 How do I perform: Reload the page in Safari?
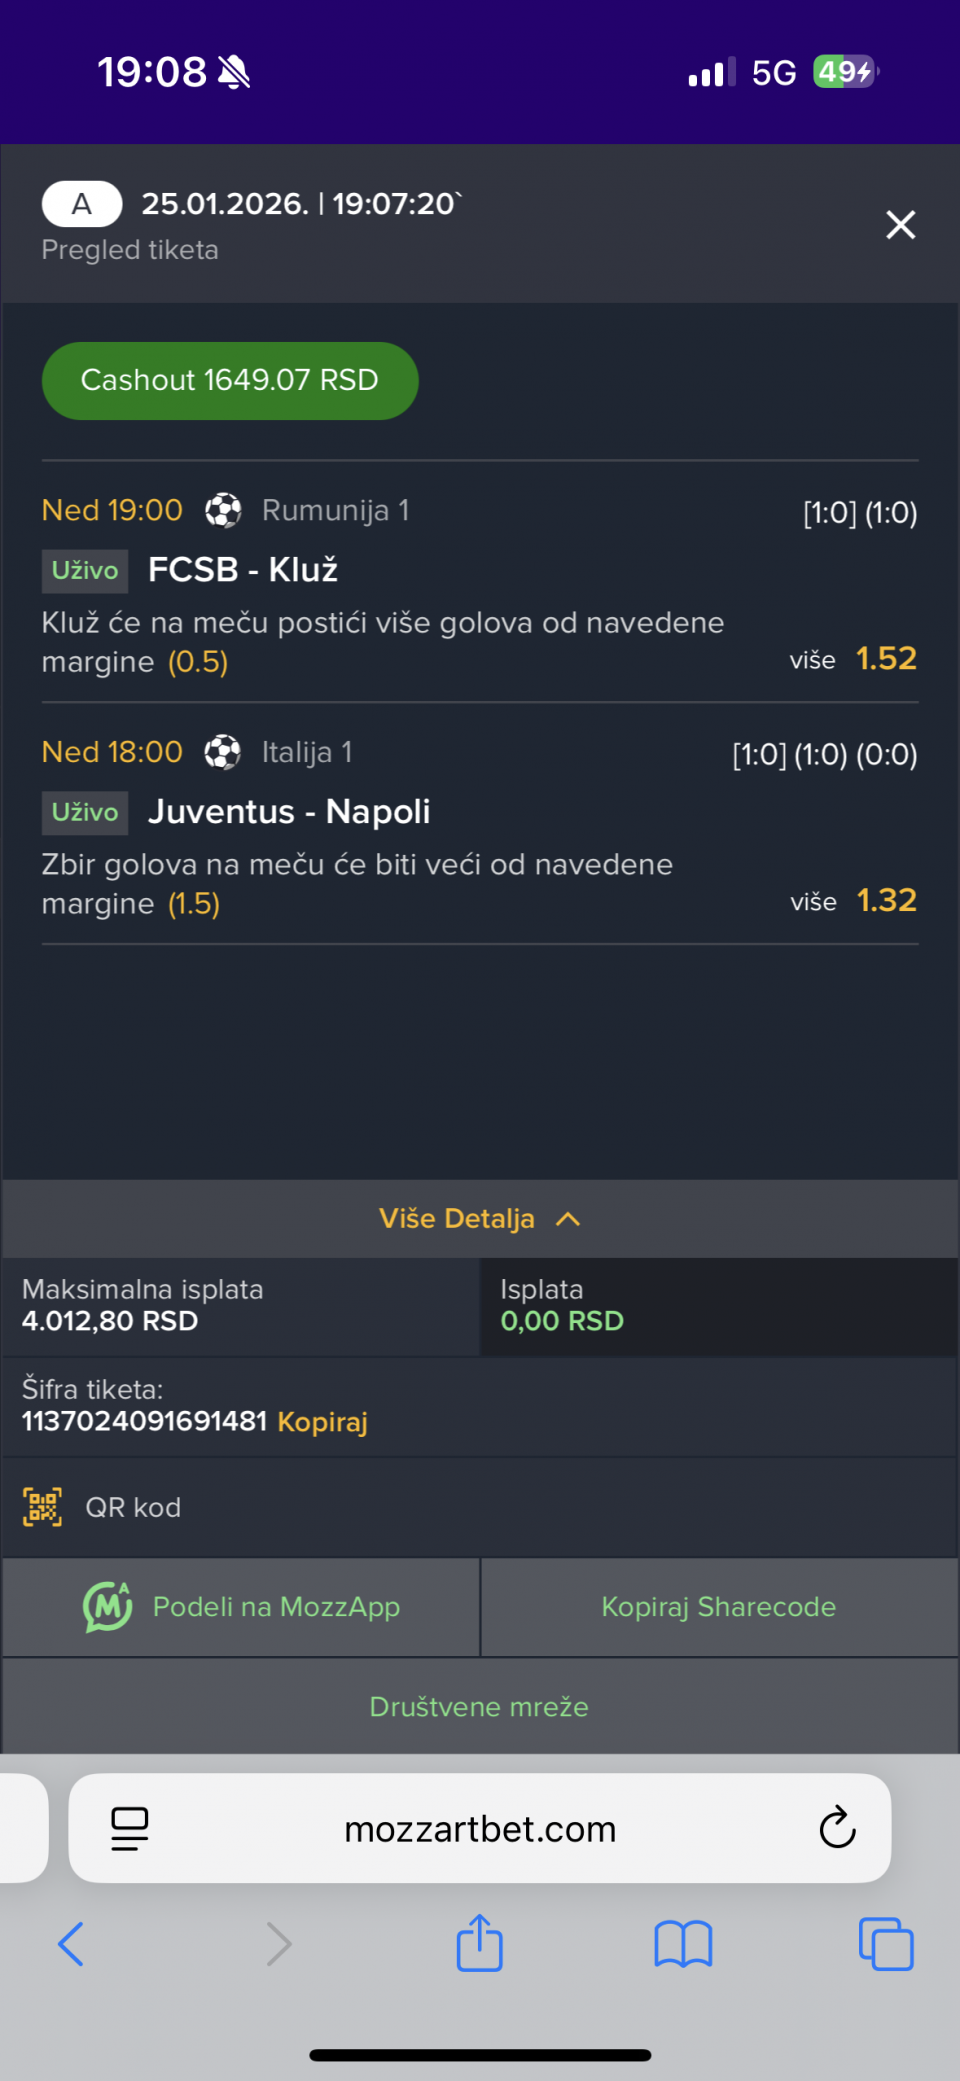coord(837,1829)
